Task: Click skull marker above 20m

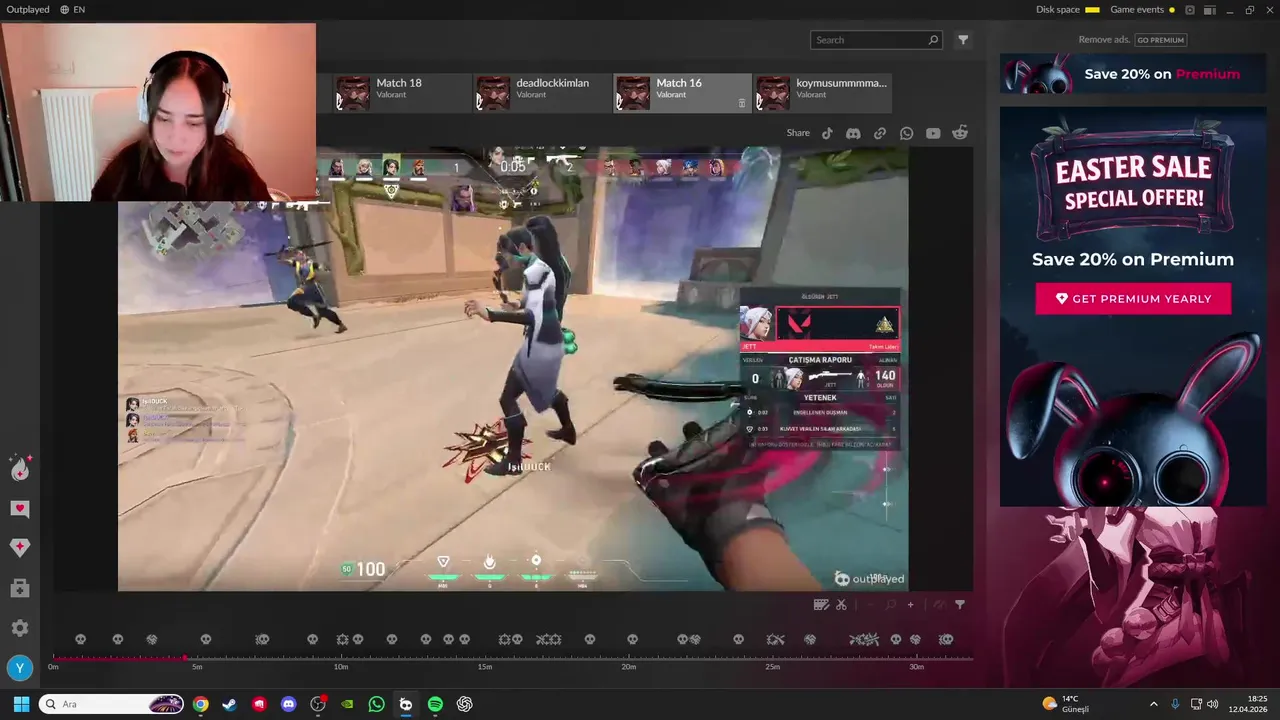Action: 632,639
